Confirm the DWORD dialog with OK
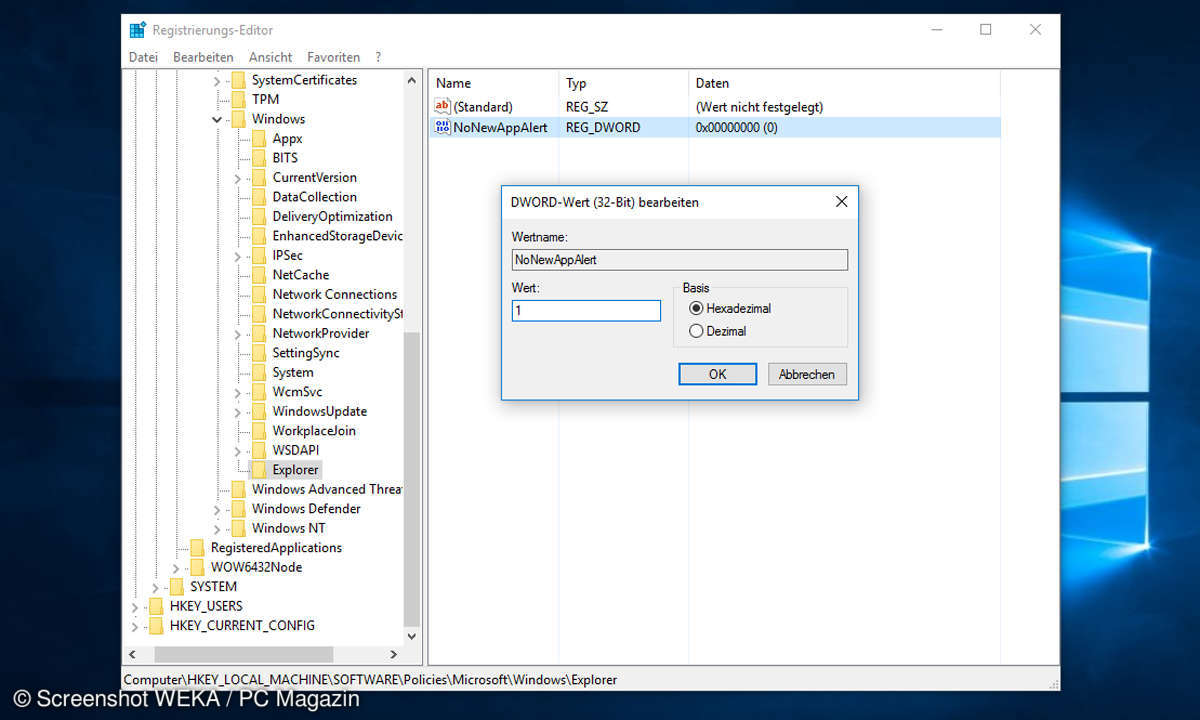Screen dimensions: 1200x720 [x=717, y=374]
